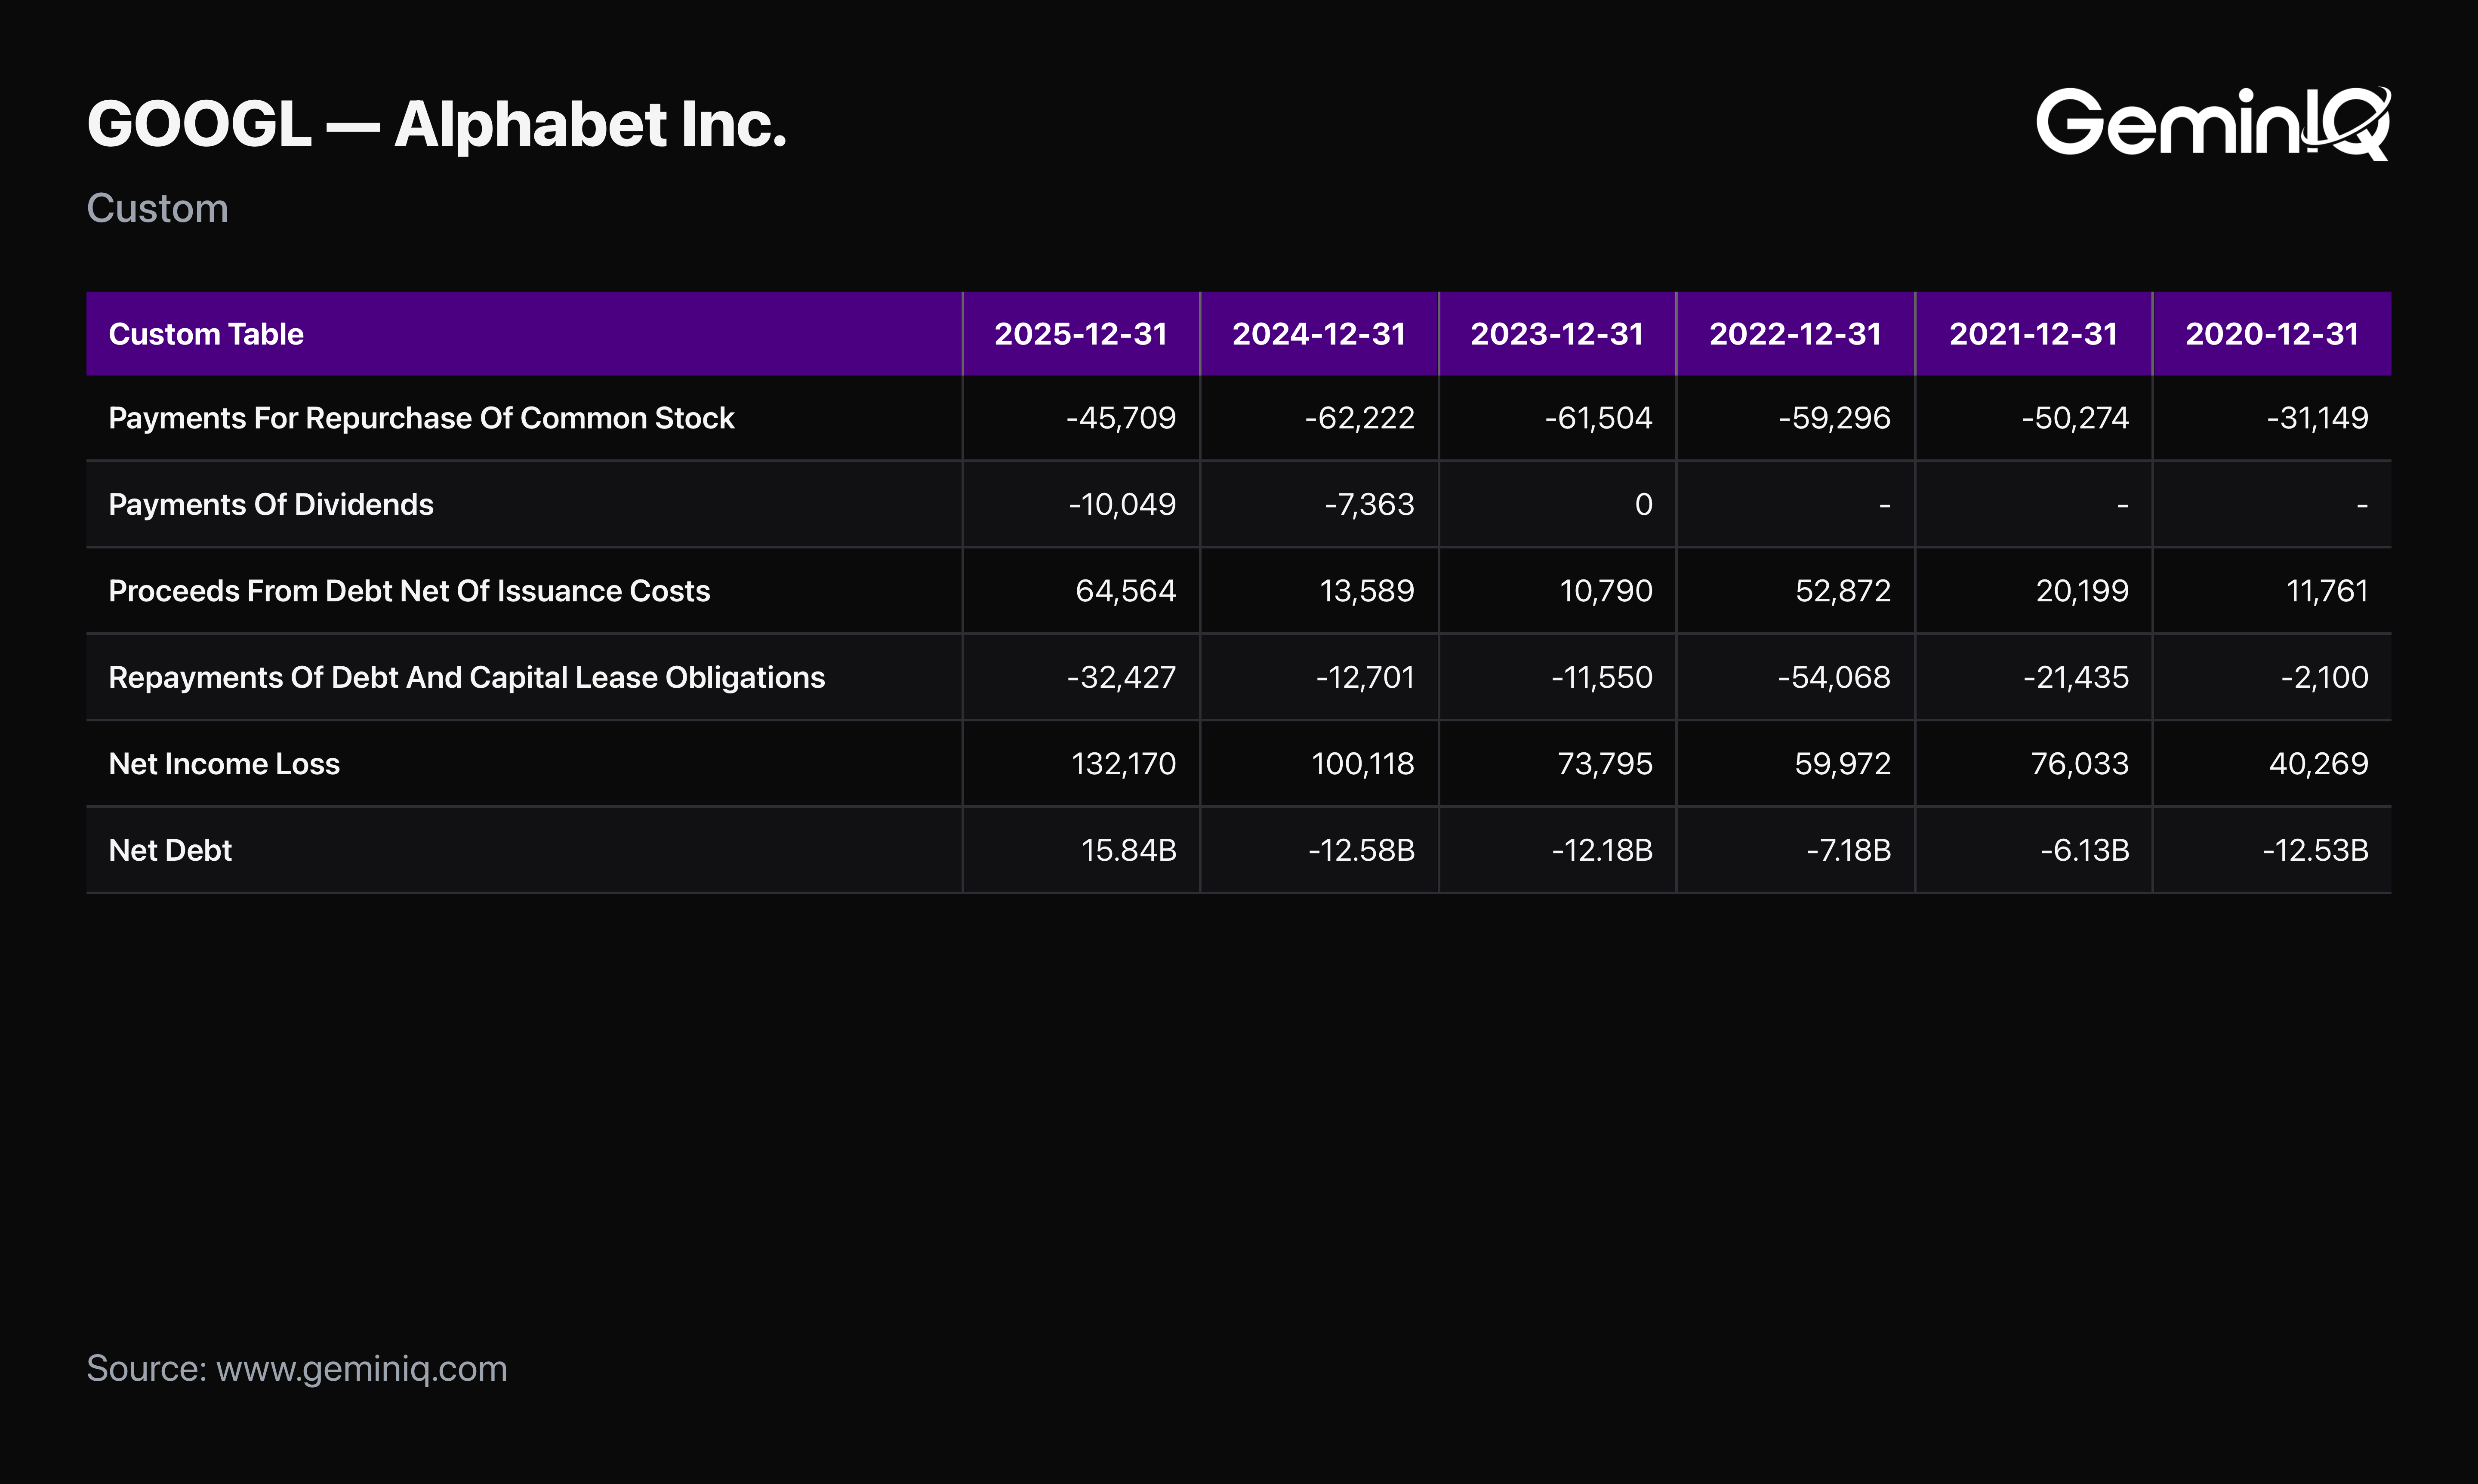Click the net debt value 15.84B
This screenshot has height=1484, width=2478.
(x=1129, y=850)
